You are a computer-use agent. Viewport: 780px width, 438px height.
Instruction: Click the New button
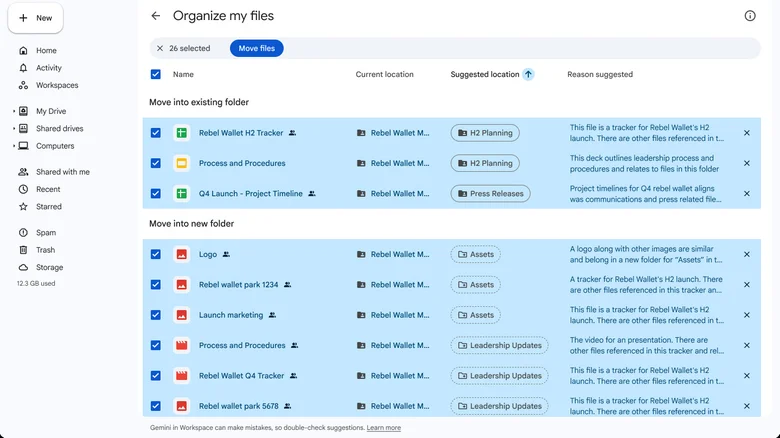(35, 18)
